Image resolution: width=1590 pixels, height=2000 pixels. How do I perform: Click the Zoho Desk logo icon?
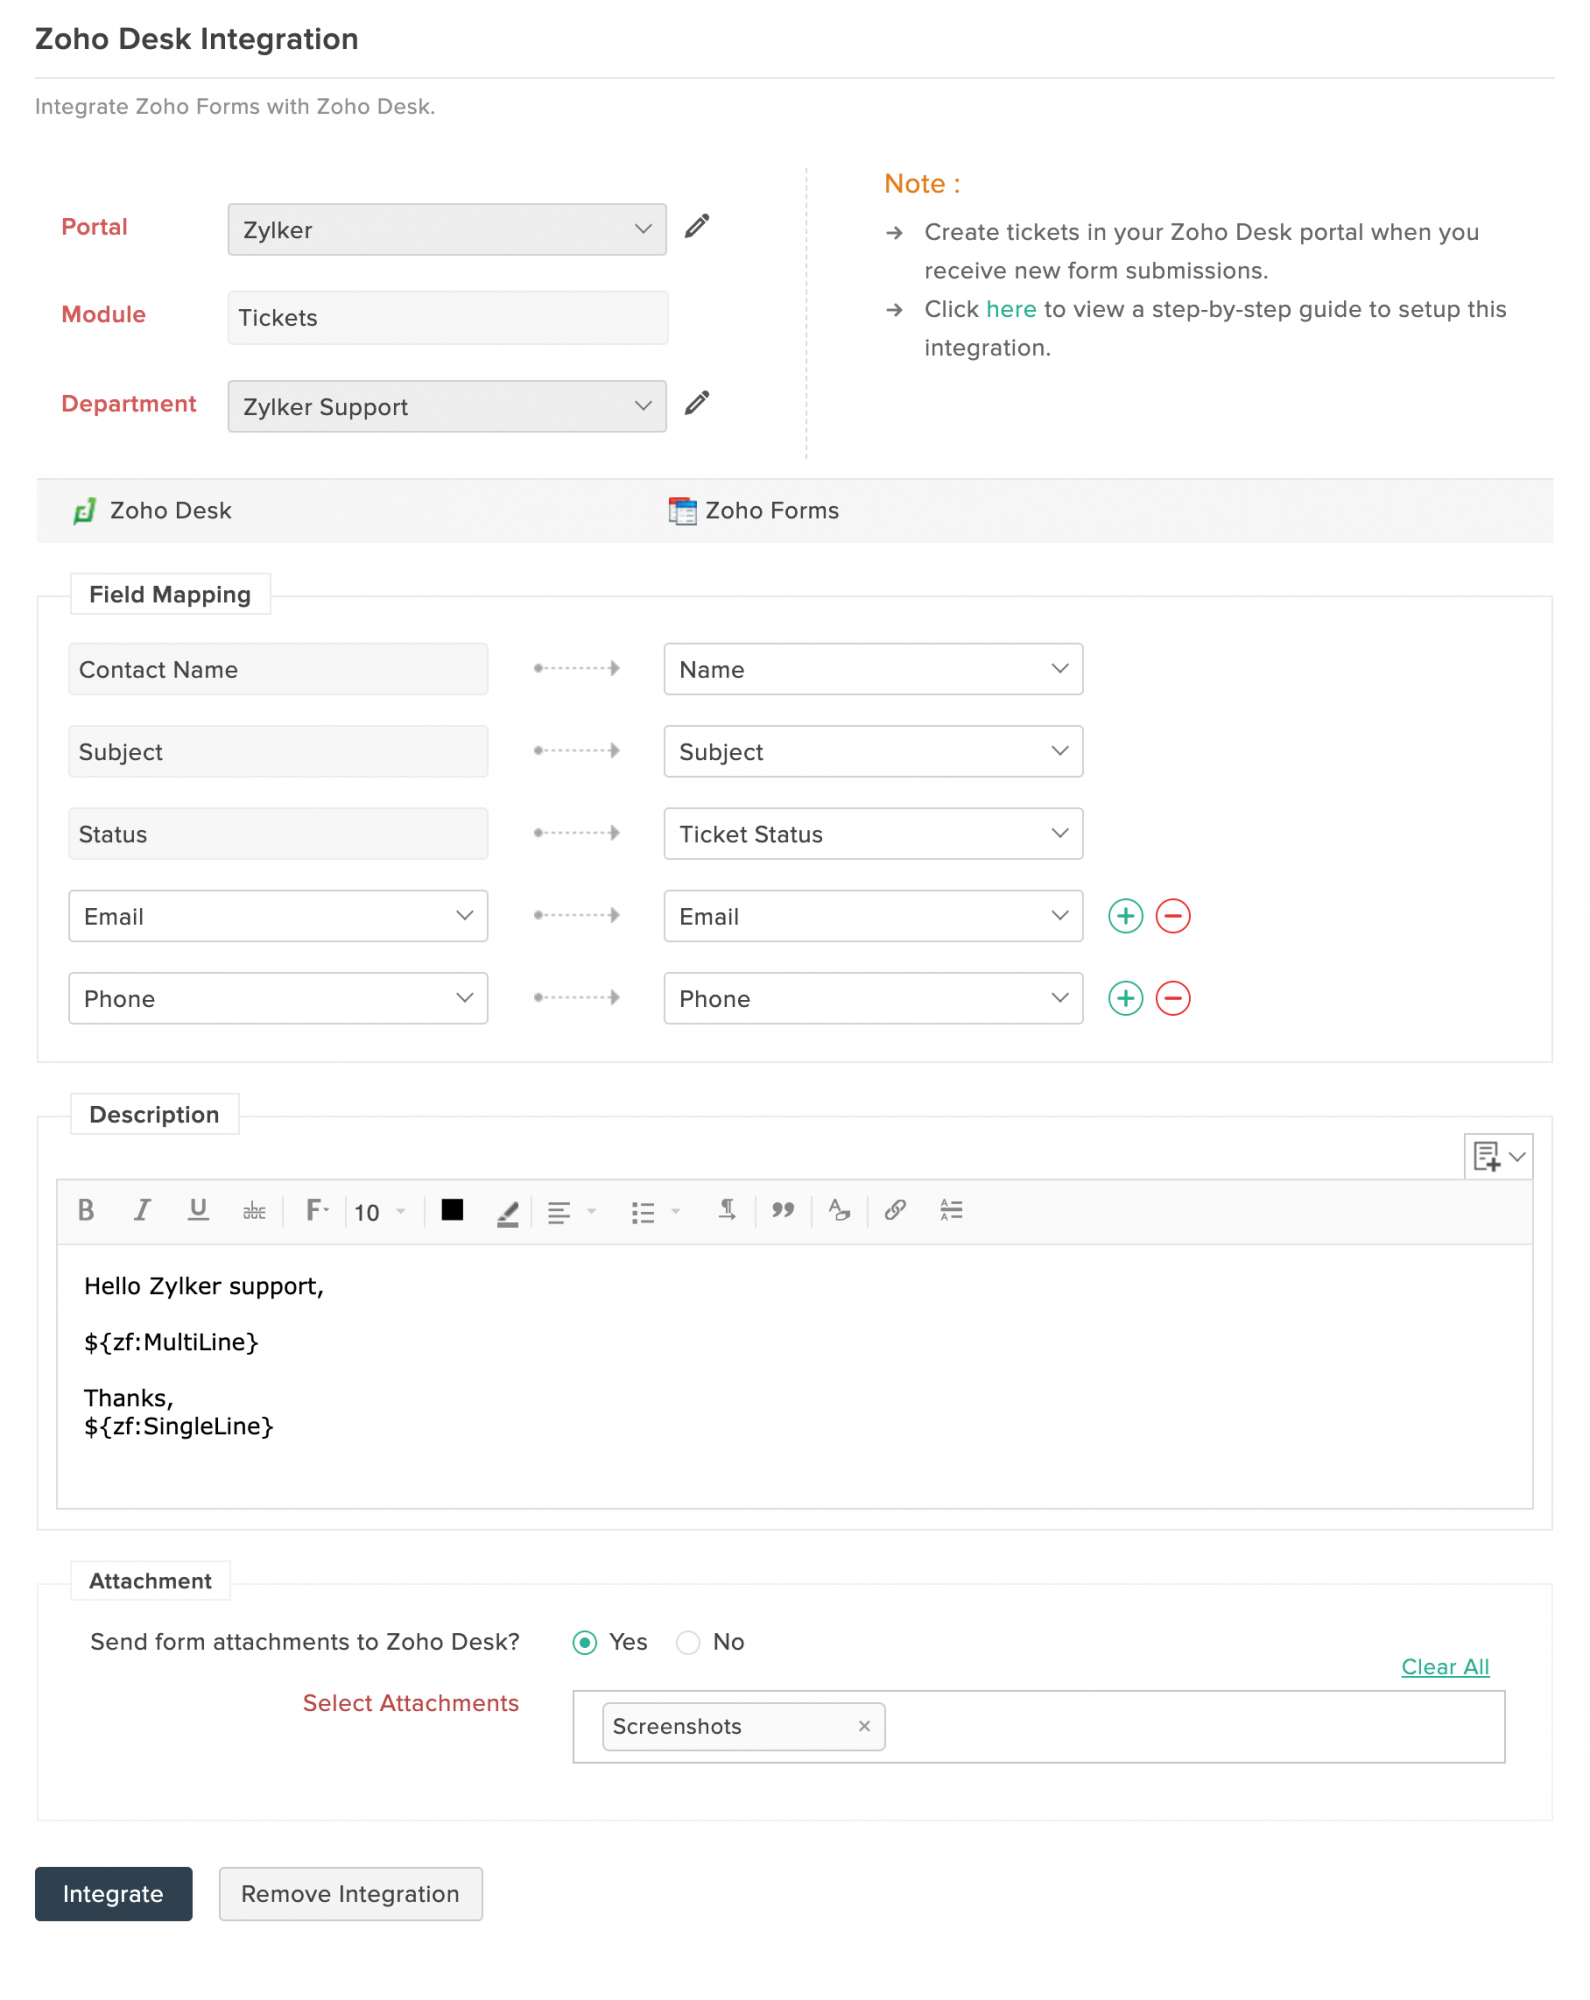[x=85, y=511]
